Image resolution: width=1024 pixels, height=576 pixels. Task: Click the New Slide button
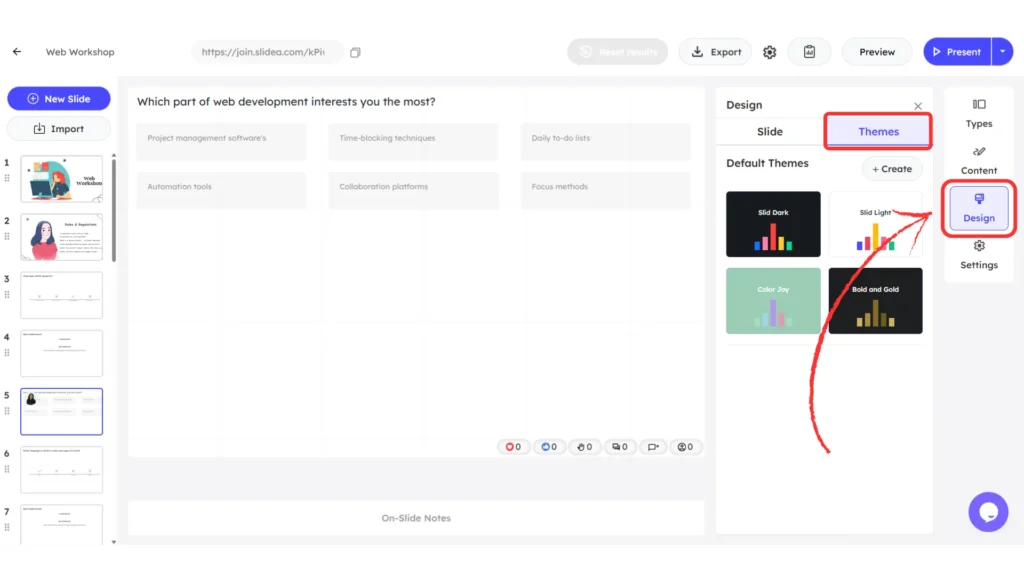pos(58,99)
